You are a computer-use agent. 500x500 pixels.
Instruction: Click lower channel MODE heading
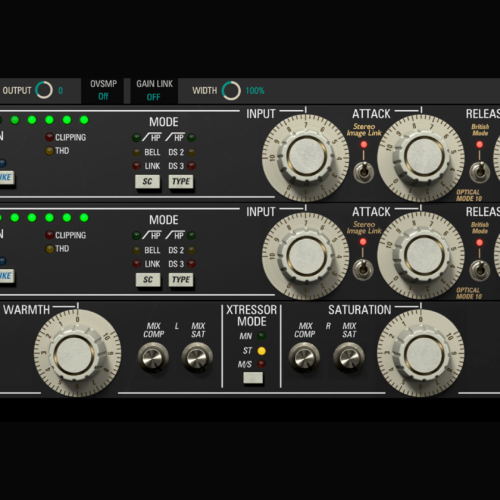point(164,220)
